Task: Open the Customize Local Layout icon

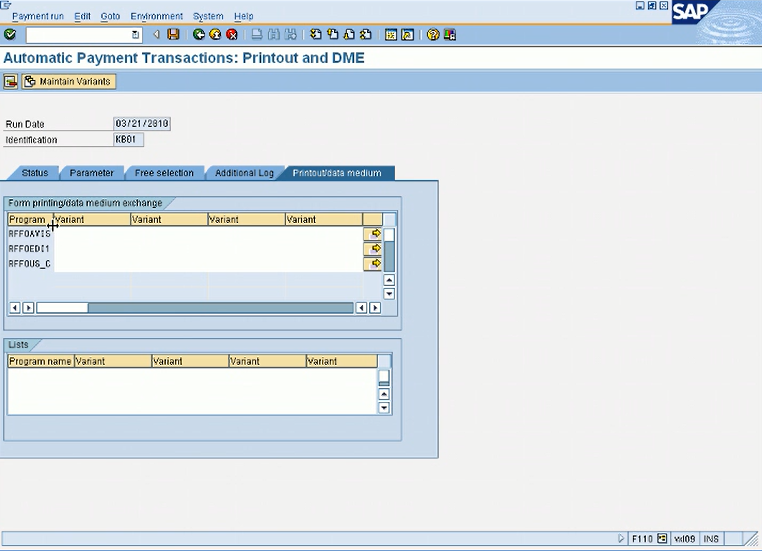Action: [450, 34]
